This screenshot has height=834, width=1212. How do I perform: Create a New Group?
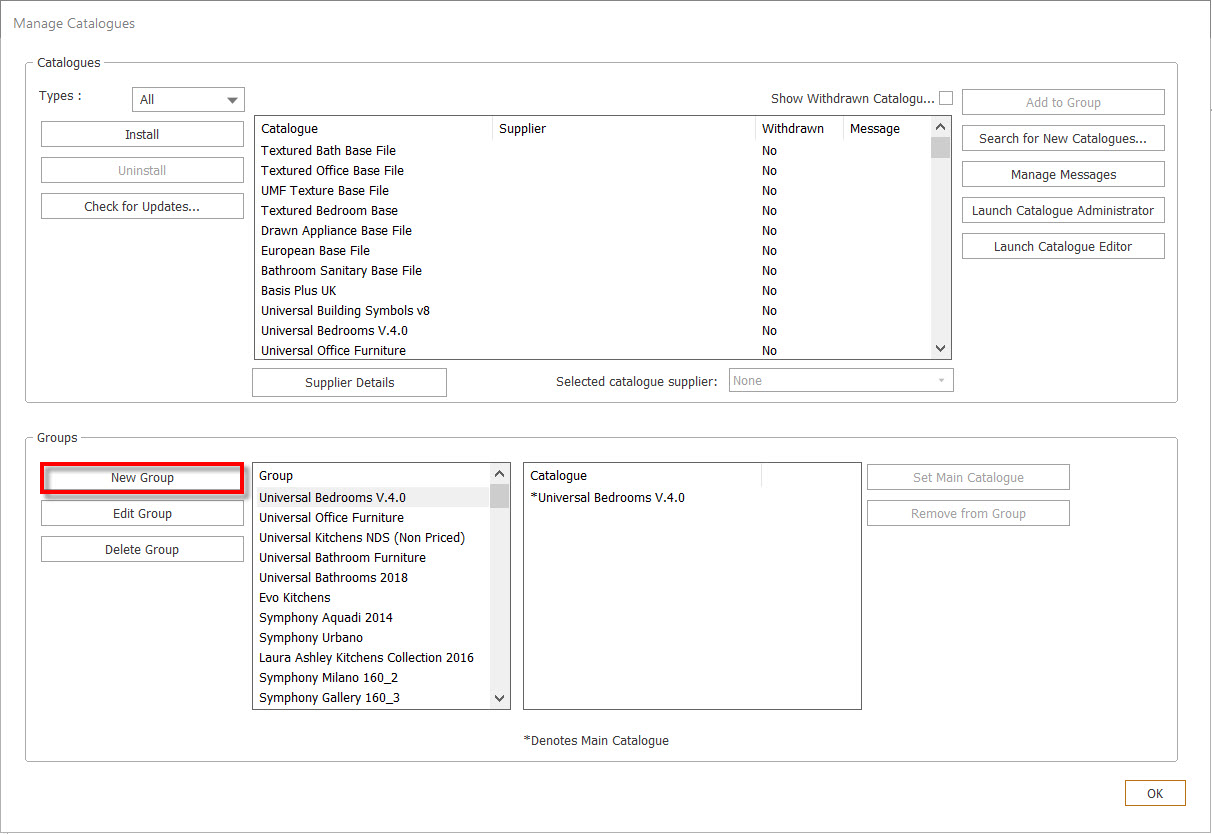click(142, 478)
